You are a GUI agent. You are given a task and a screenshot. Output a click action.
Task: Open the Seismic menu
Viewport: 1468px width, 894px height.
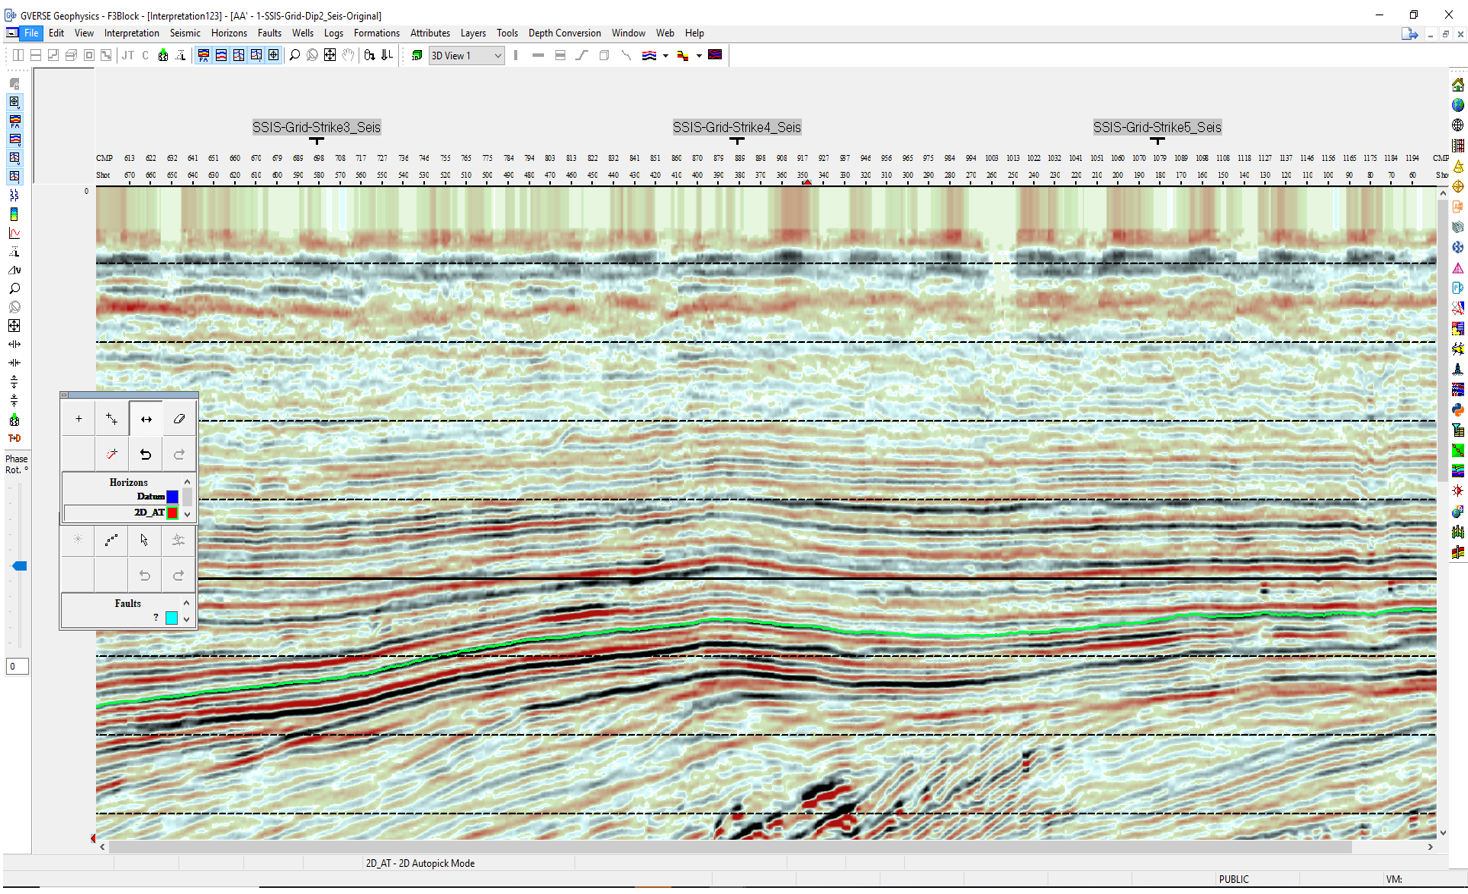click(x=185, y=33)
